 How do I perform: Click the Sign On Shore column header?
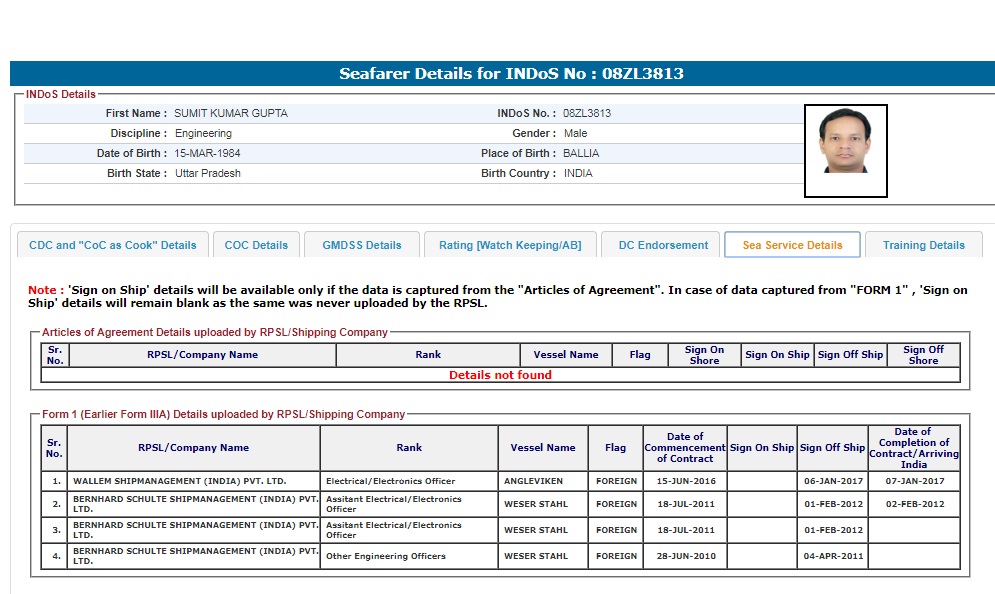(x=704, y=355)
